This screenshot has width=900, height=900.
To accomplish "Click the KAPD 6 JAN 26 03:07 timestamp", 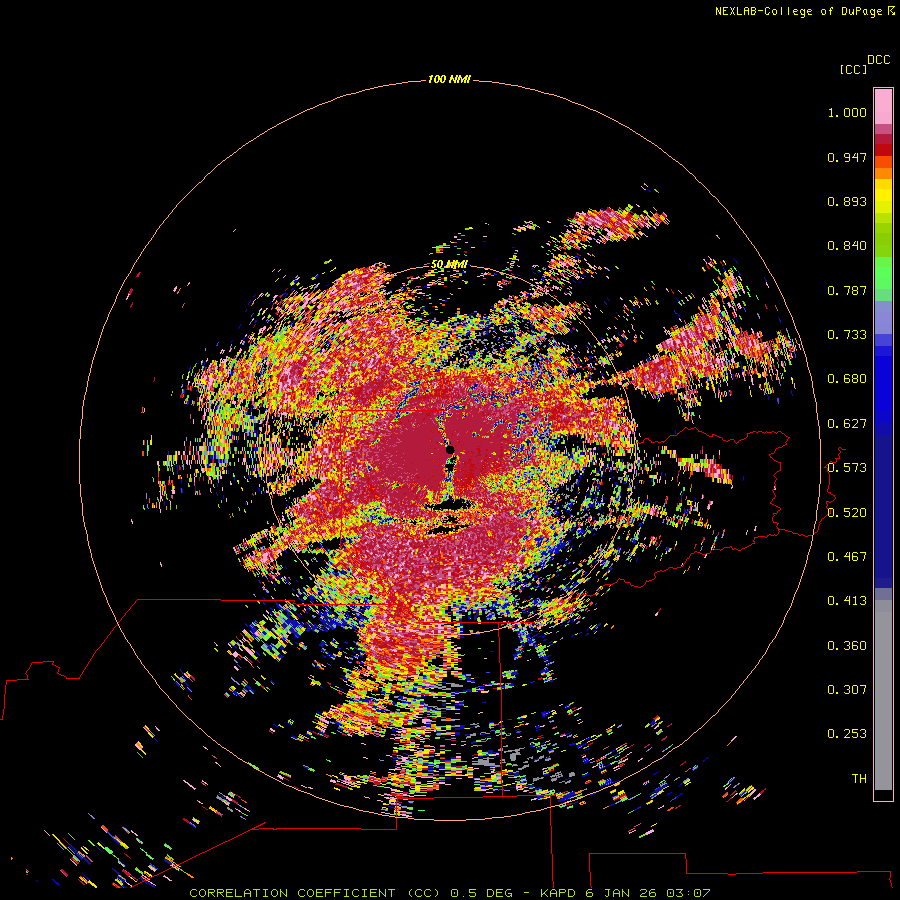I will point(625,893).
